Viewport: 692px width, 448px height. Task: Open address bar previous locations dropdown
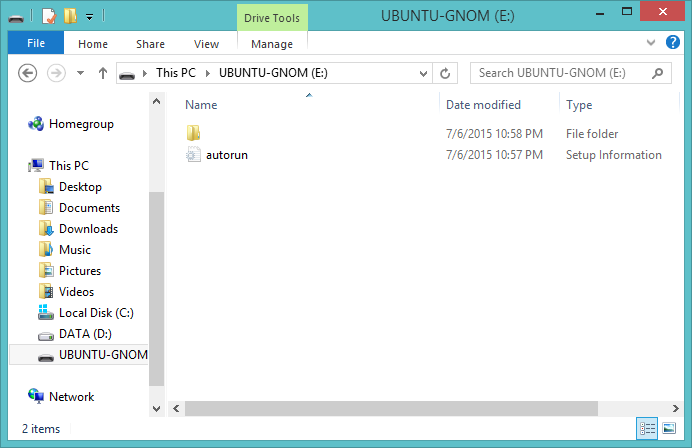point(423,74)
